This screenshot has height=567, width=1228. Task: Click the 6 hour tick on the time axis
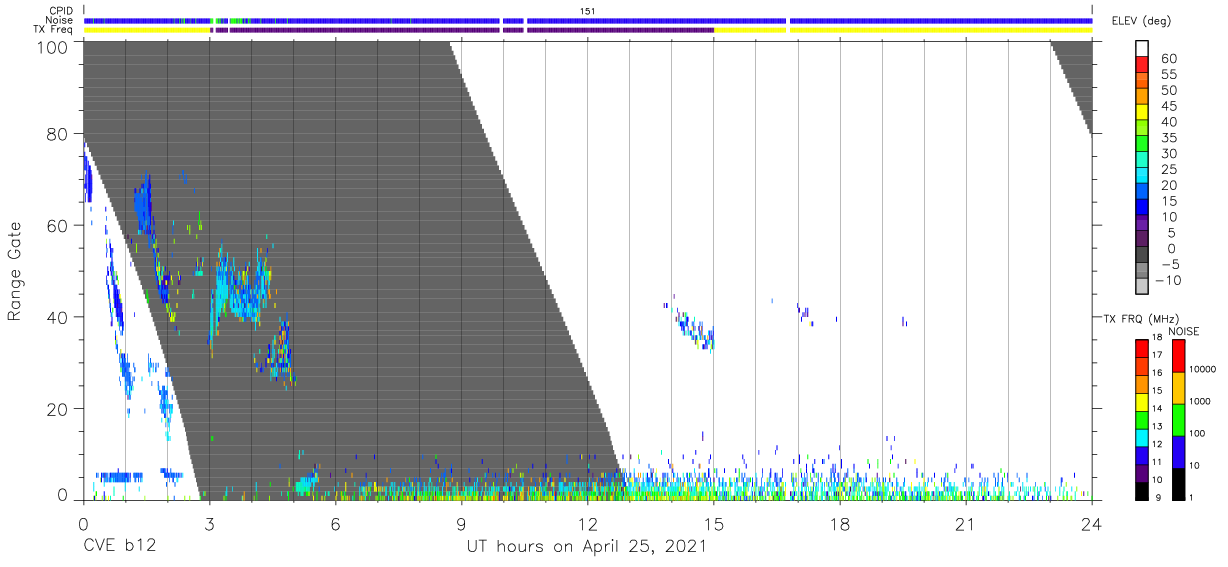(x=335, y=524)
